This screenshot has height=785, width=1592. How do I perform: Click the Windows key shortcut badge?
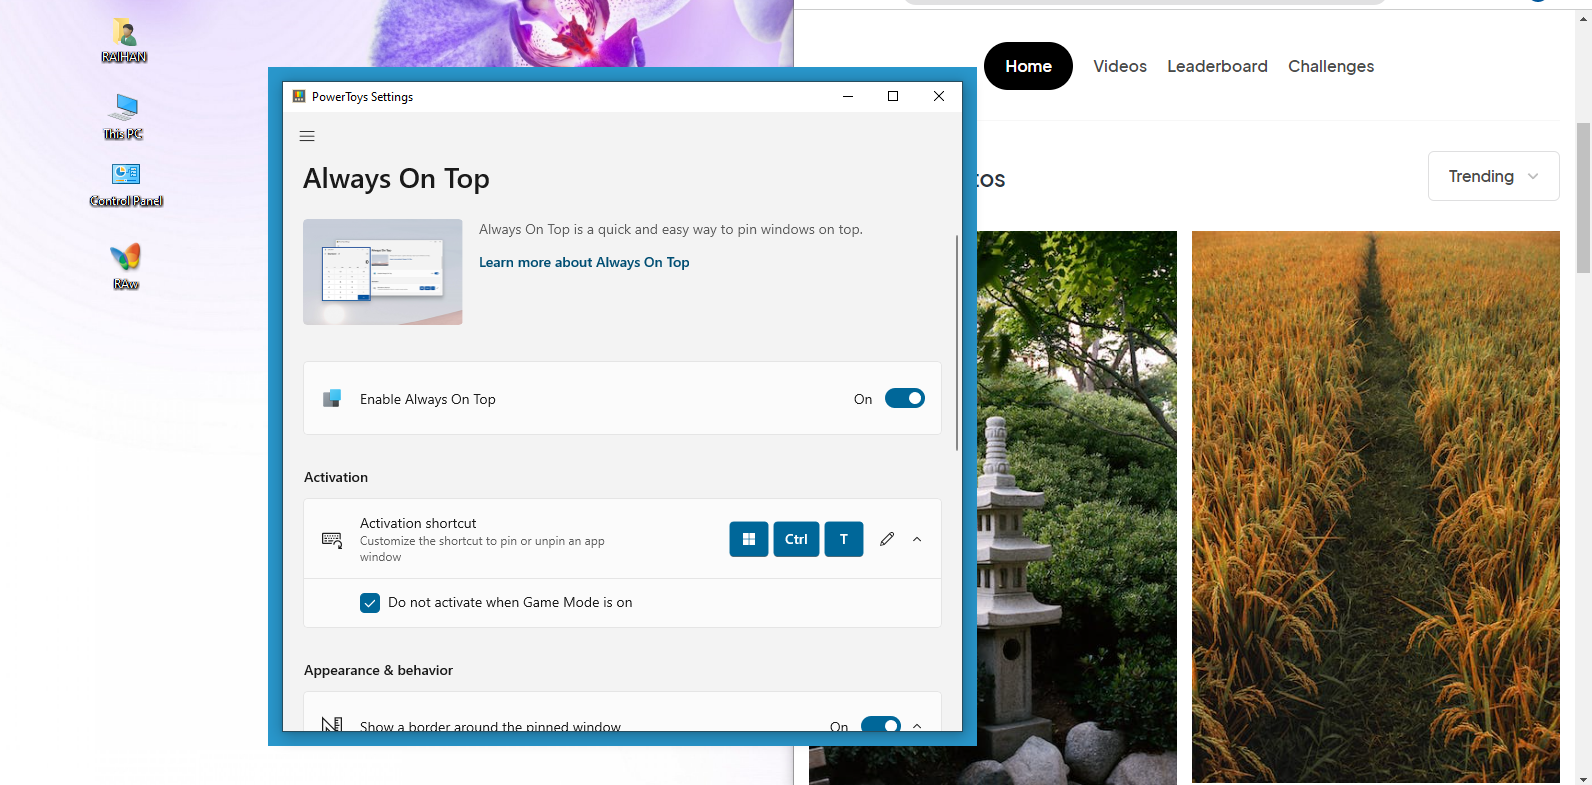click(x=749, y=539)
